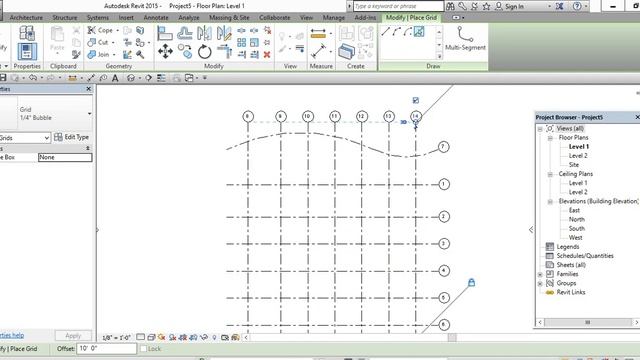Toggle grid 14 bubble visibility checkbox
640x360 pixels.
[416, 100]
